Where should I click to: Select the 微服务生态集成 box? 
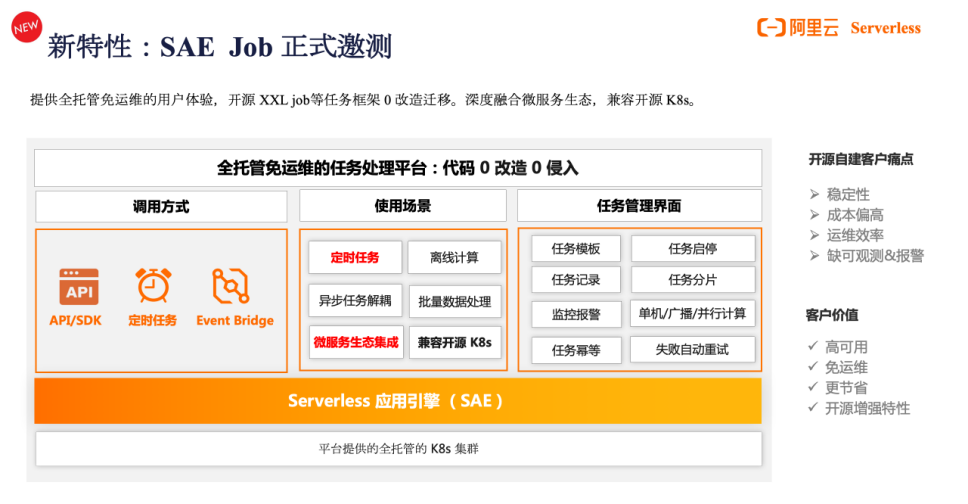356,342
